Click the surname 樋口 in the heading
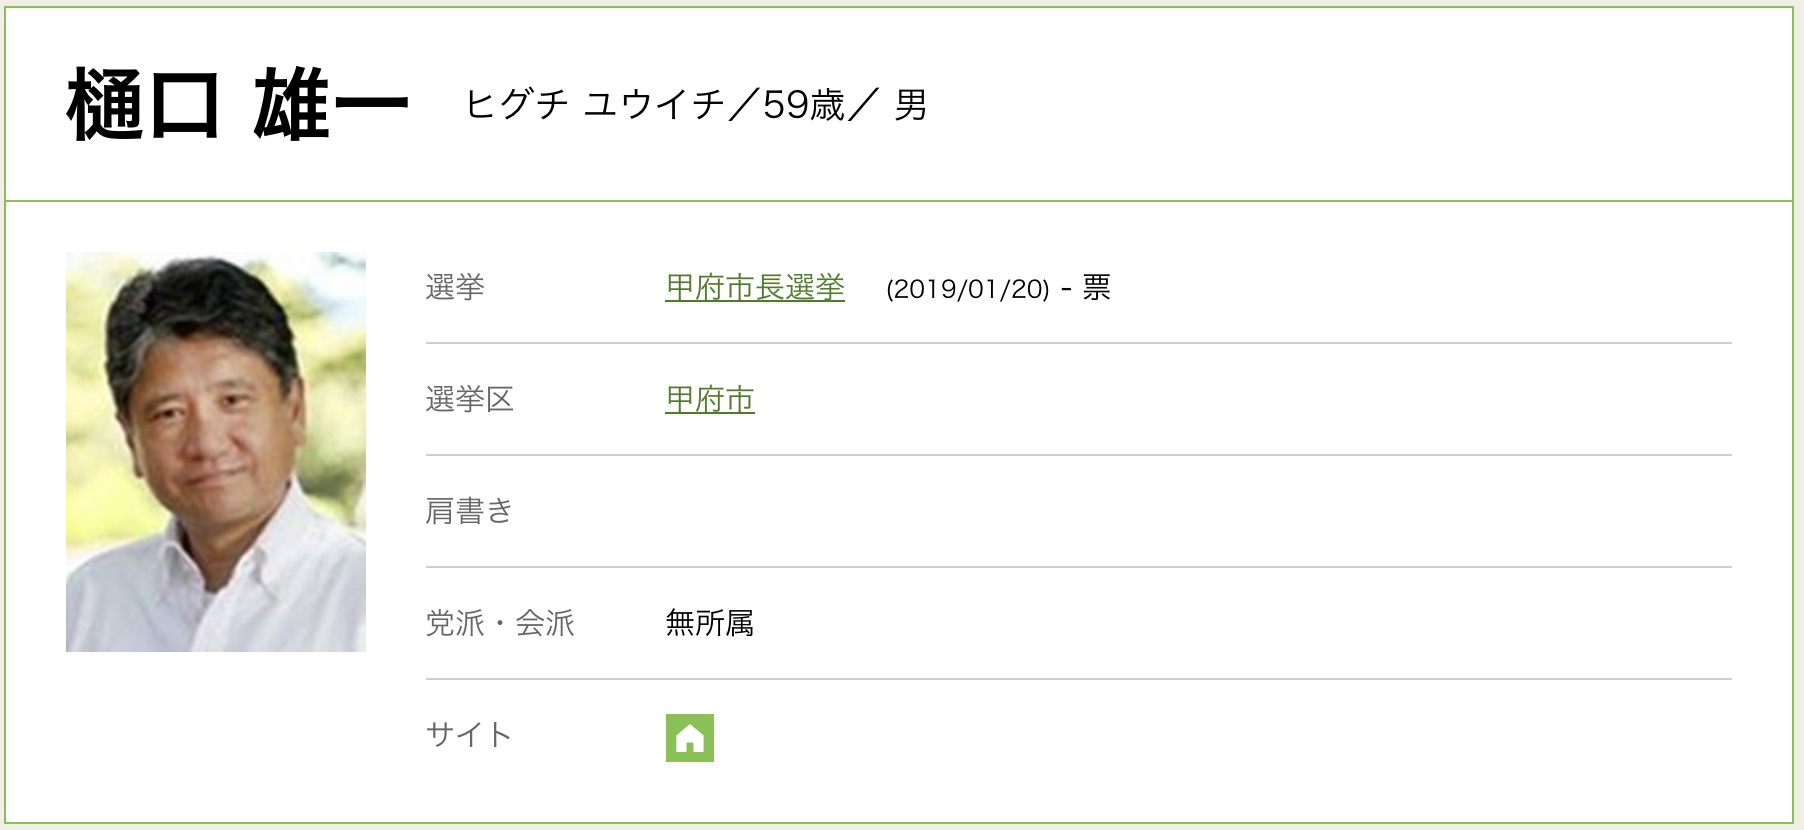Screen dimensions: 1804x830 143,105
